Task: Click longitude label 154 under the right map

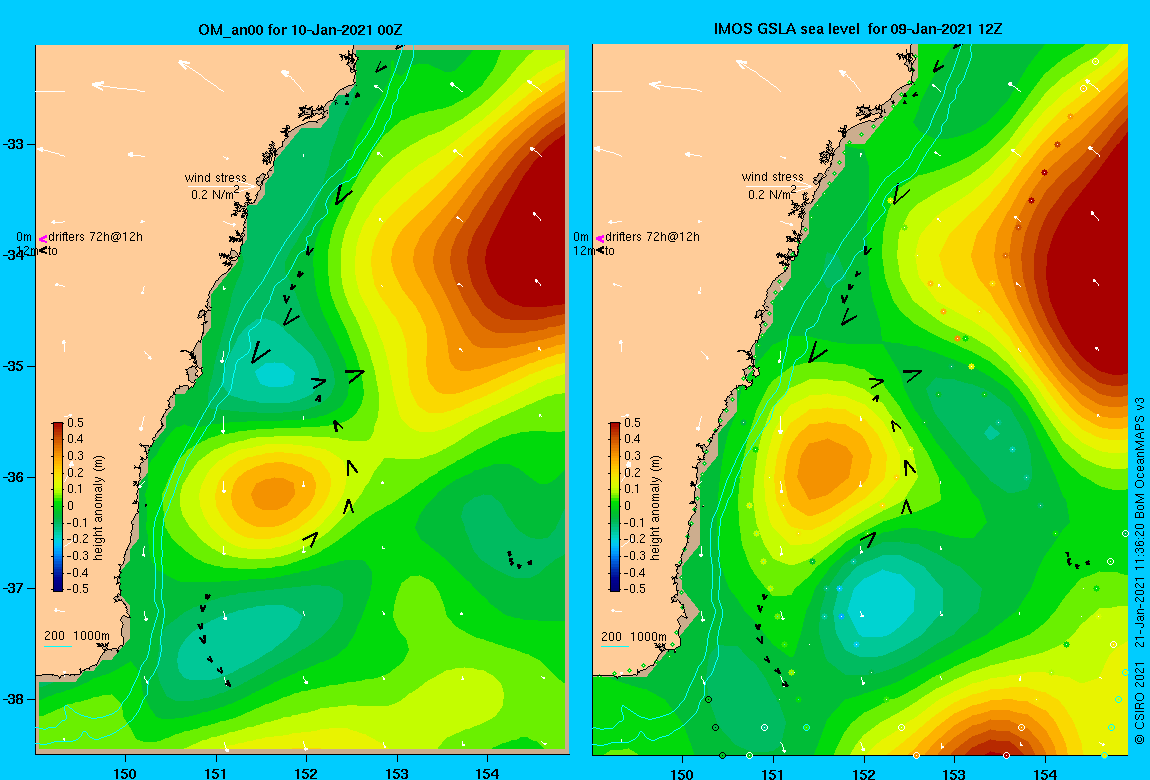Action: tap(1044, 773)
